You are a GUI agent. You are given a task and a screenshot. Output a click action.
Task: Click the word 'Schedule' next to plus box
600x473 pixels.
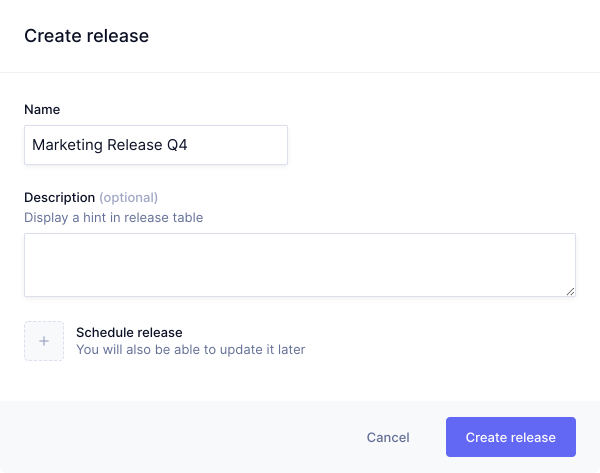[104, 332]
